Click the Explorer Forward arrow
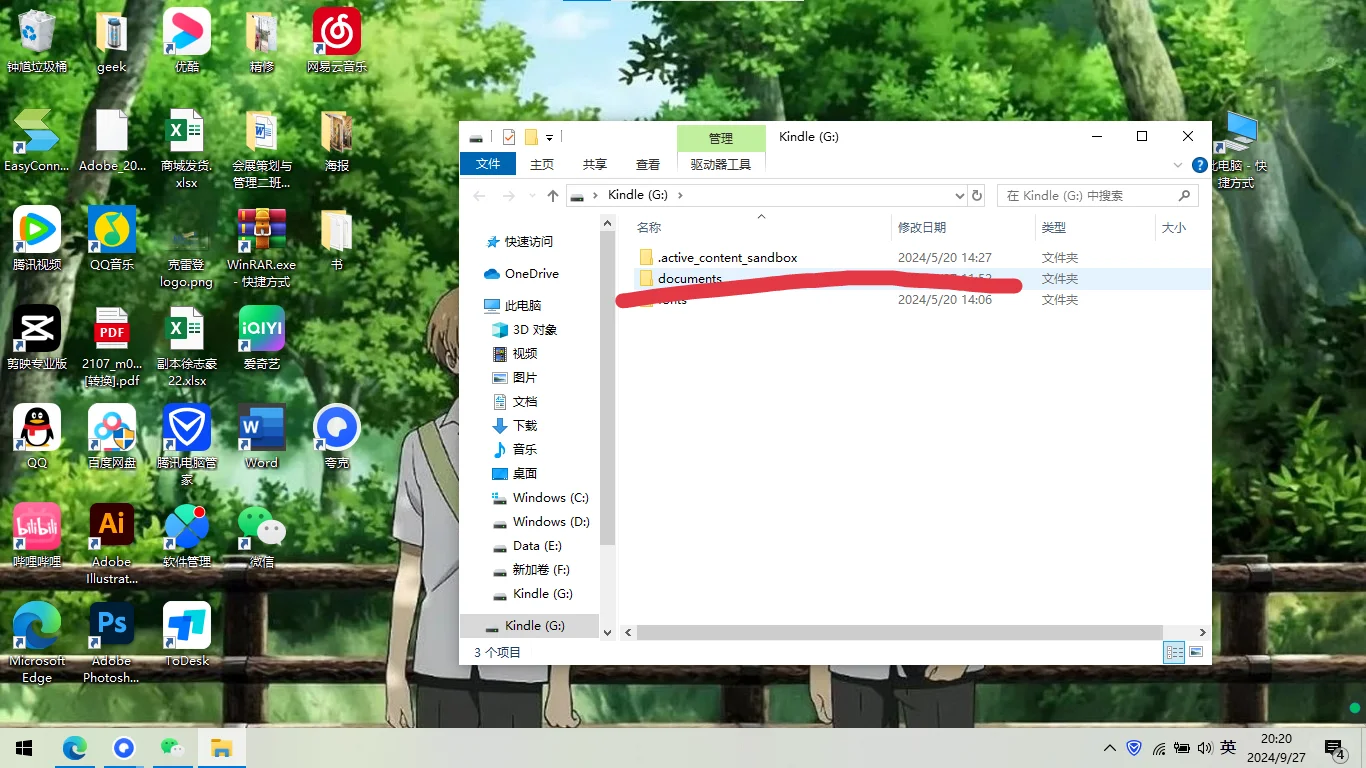 (508, 196)
